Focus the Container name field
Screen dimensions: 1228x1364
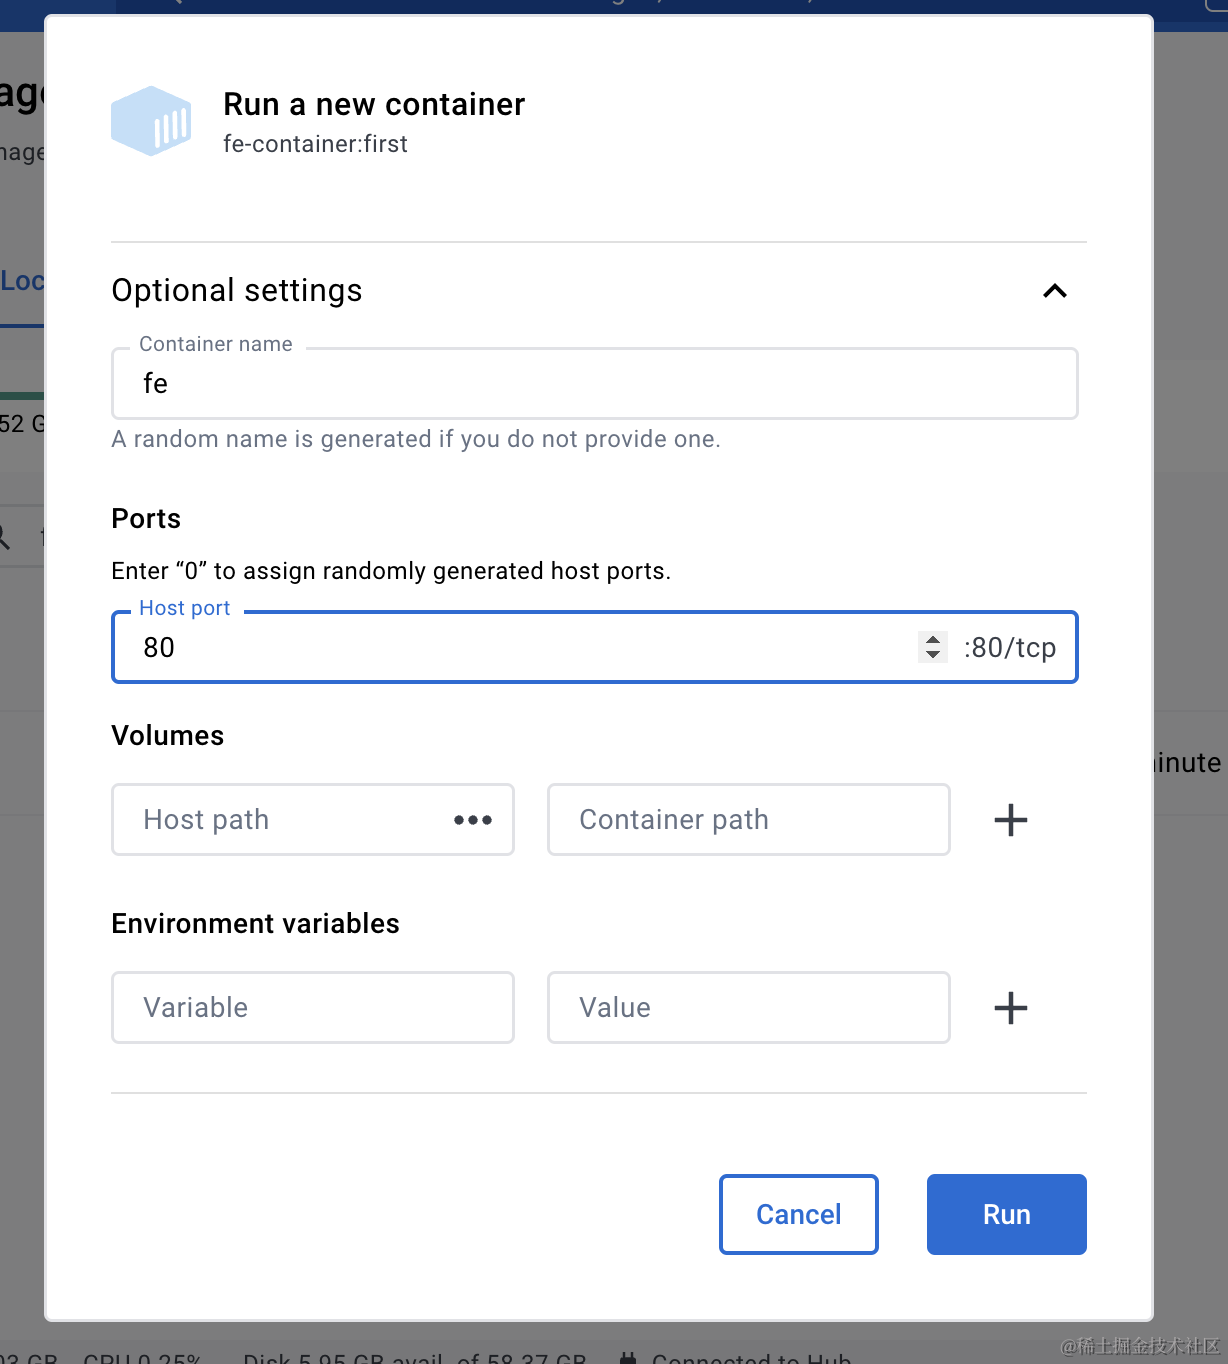(594, 384)
